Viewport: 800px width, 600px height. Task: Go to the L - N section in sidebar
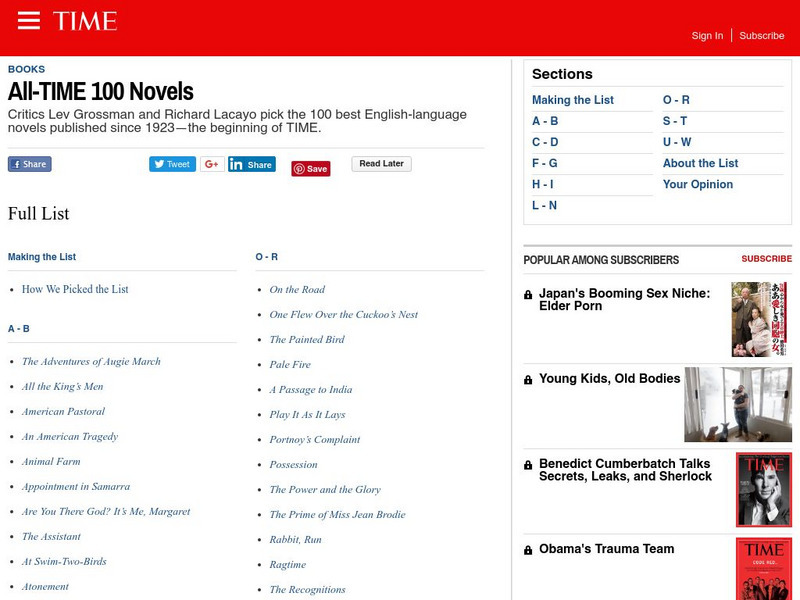(x=544, y=205)
